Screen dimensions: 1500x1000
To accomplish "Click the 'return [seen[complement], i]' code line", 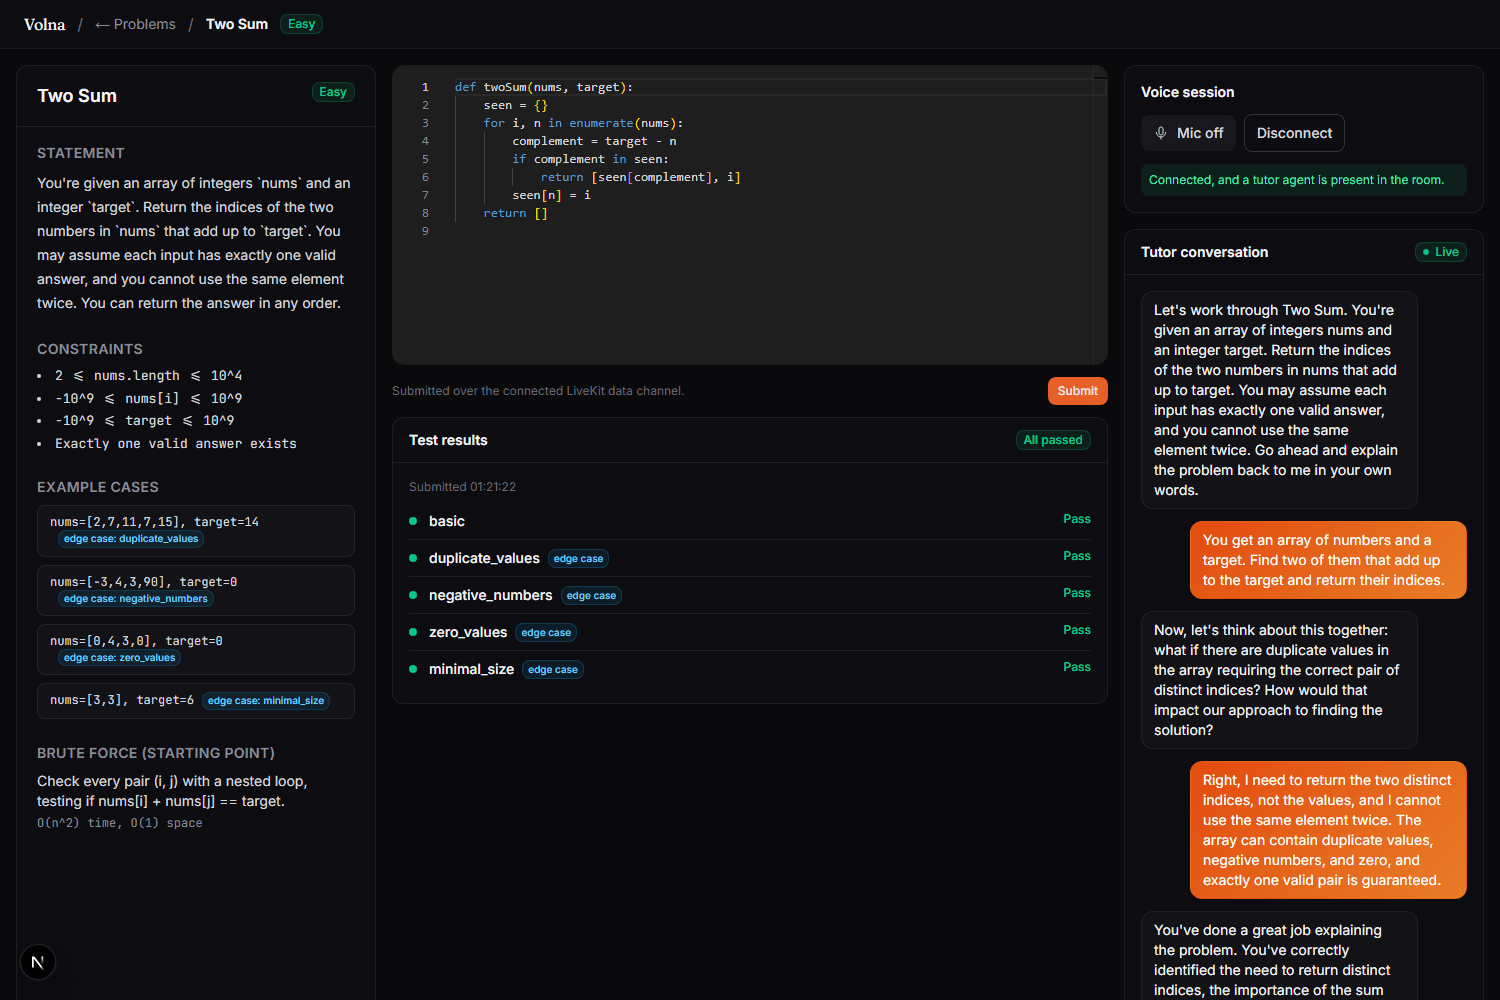I will (x=640, y=177).
